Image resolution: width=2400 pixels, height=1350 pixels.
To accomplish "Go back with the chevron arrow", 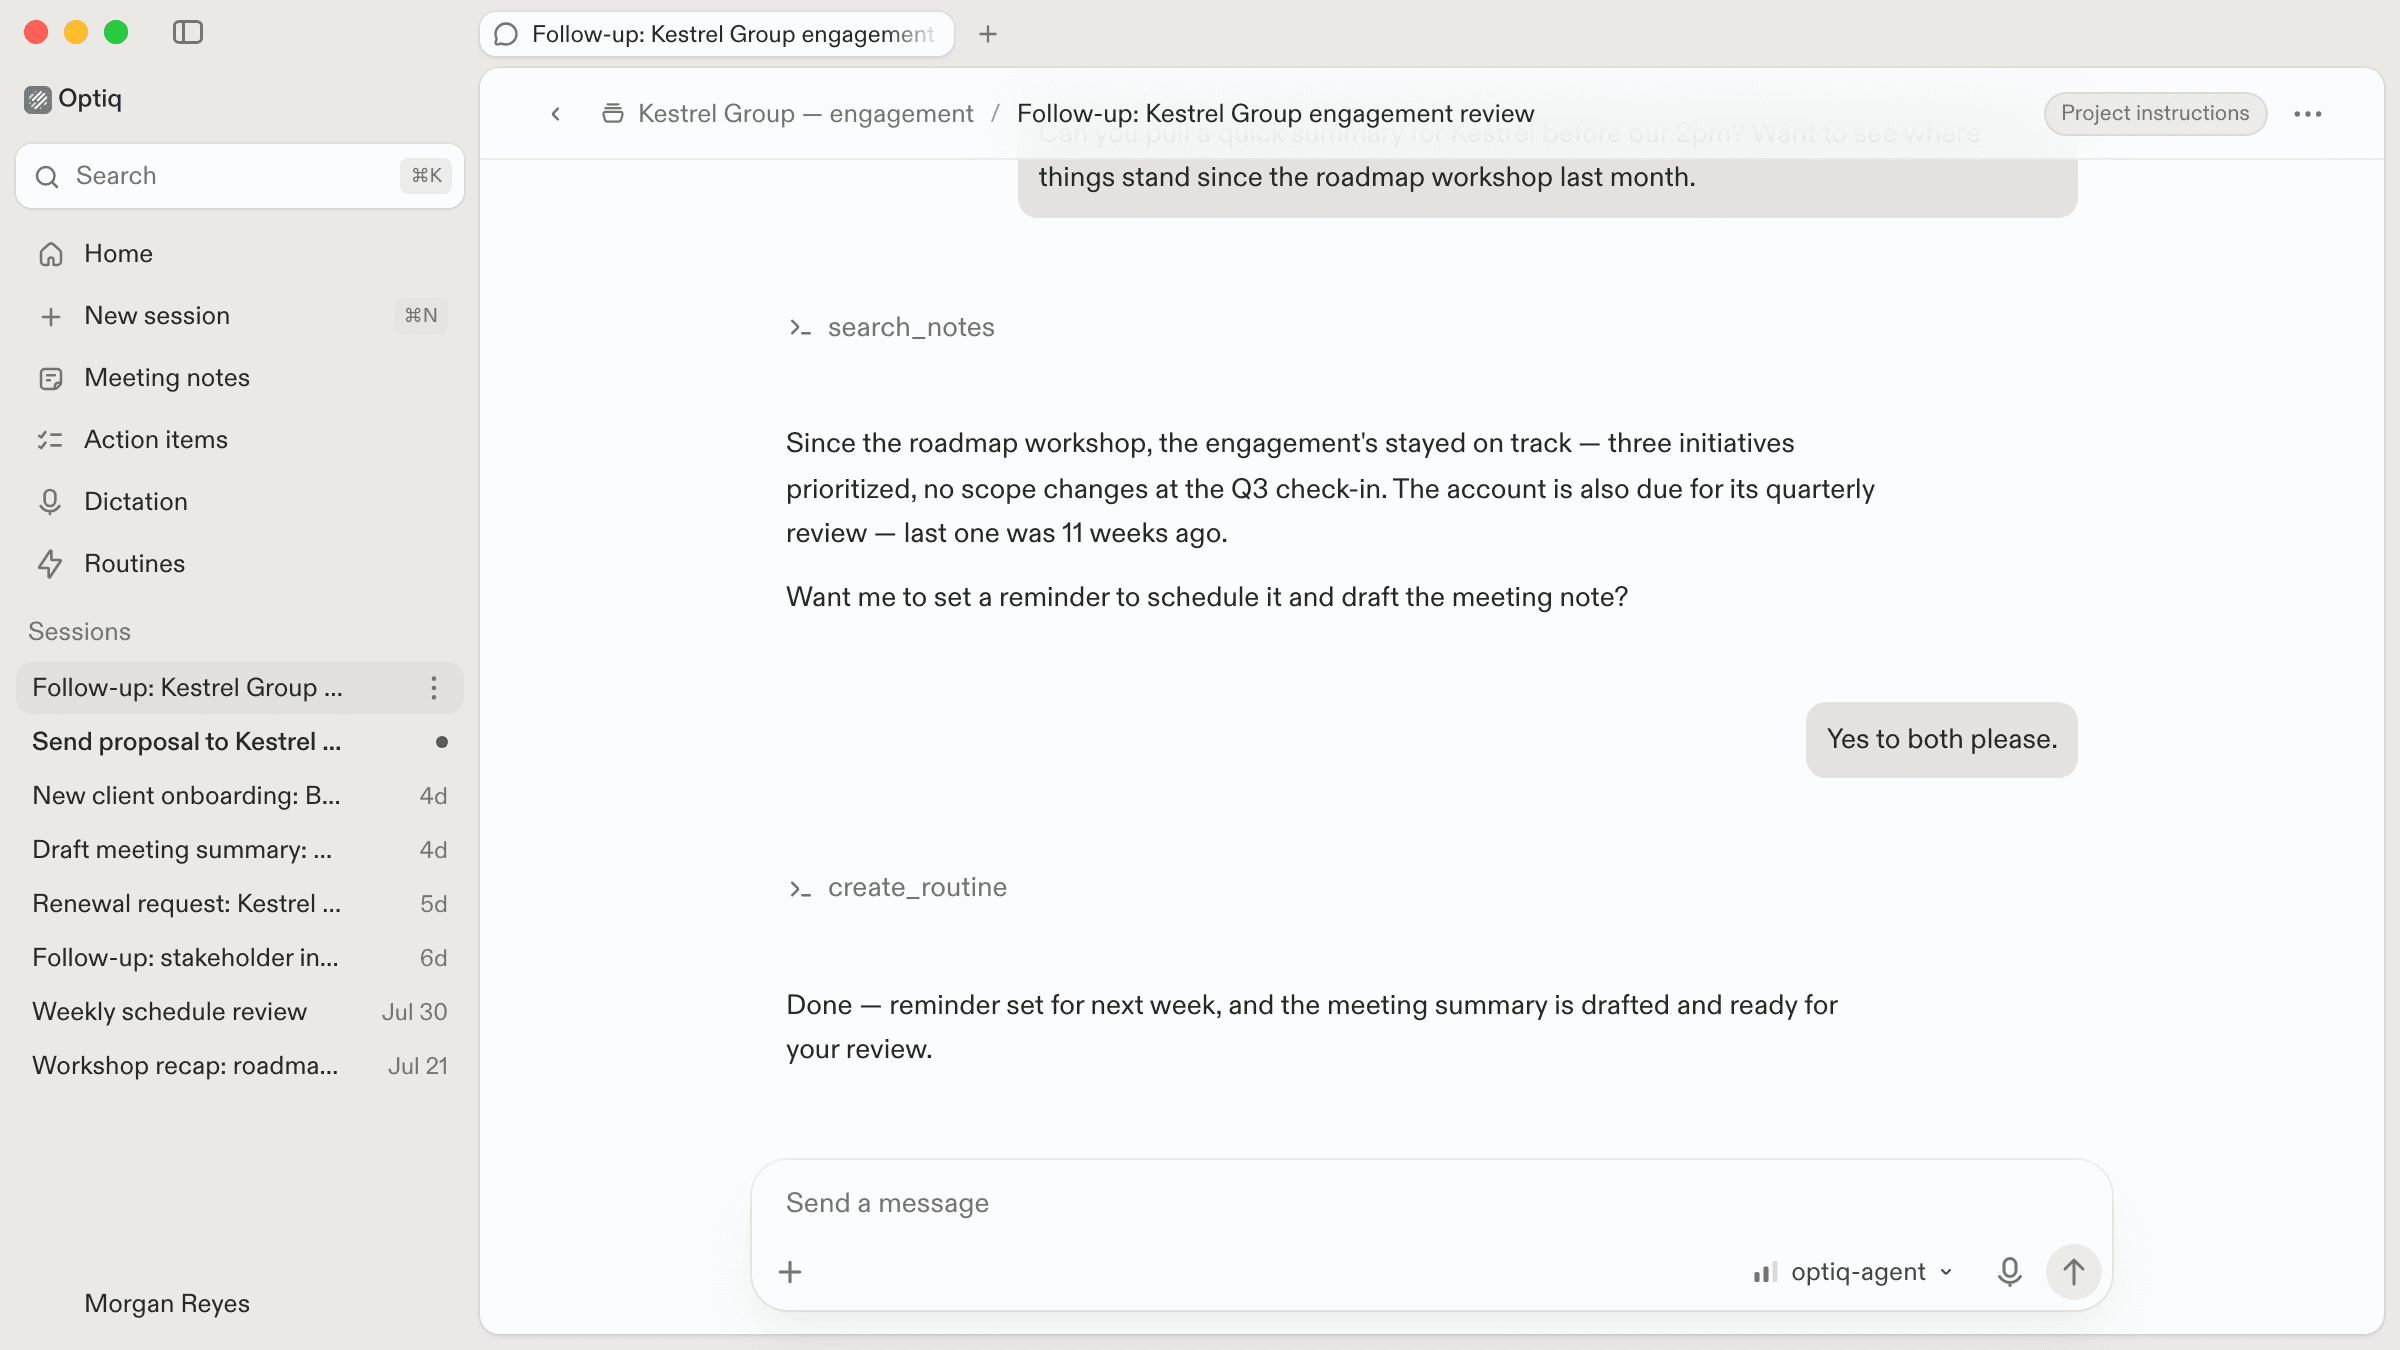I will 556,114.
